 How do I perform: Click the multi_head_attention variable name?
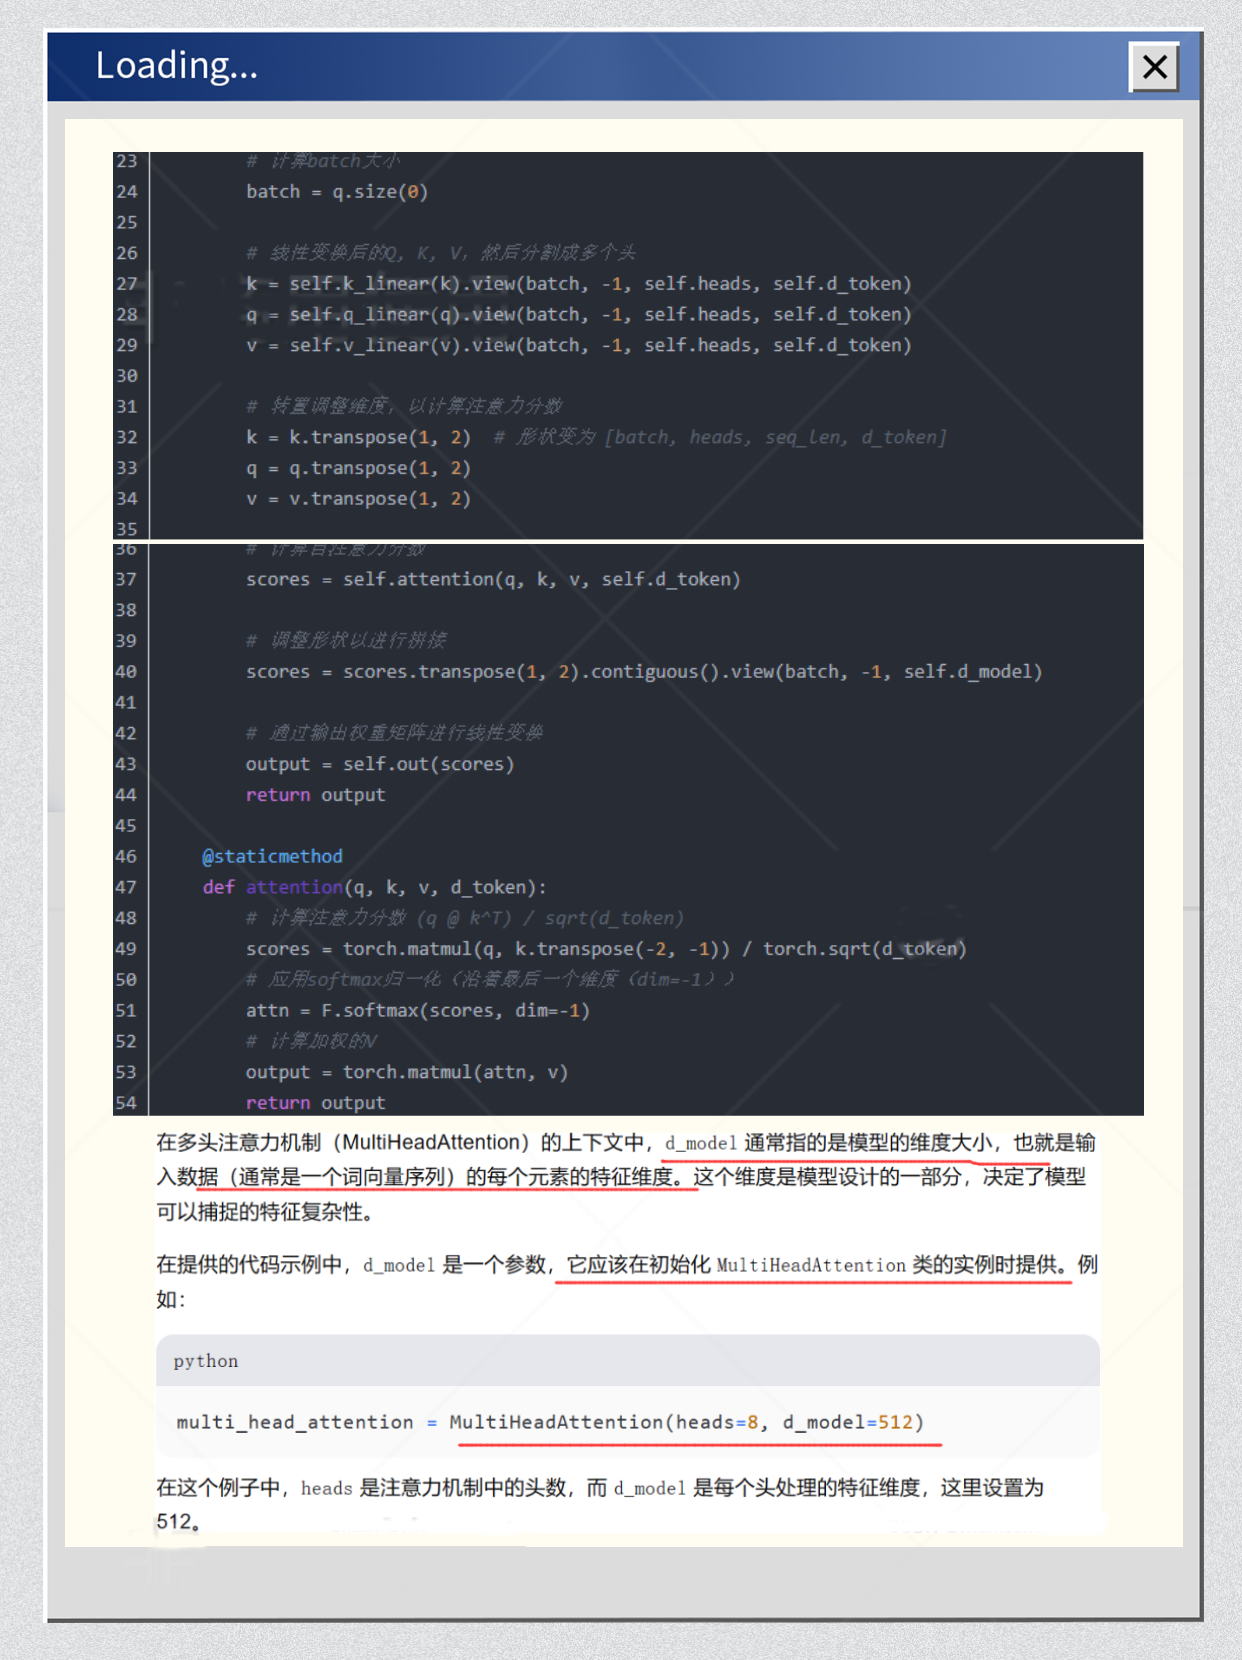click(x=295, y=1422)
